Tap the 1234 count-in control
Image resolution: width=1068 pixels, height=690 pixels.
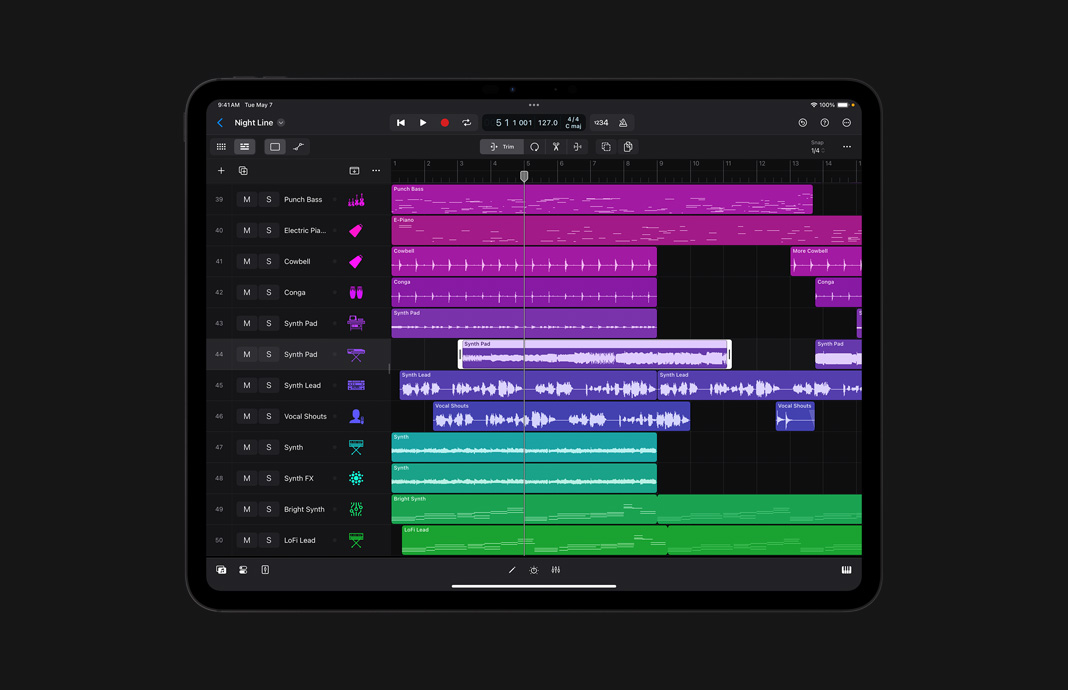[600, 122]
